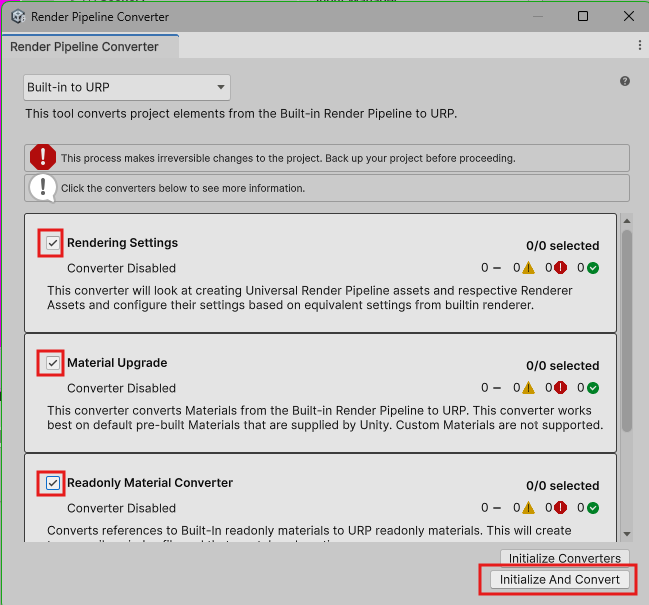Click the Initialize Converters button
649x605 pixels.
[x=565, y=558]
